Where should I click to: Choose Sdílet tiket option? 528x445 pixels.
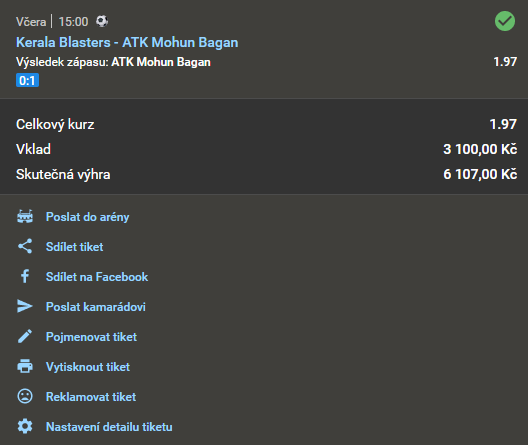(x=74, y=247)
